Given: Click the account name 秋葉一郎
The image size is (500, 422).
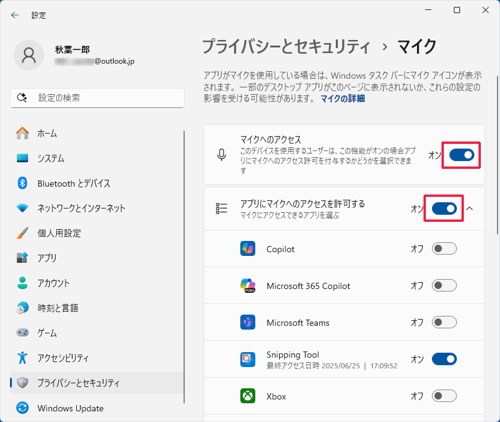Looking at the screenshot, I should (72, 50).
